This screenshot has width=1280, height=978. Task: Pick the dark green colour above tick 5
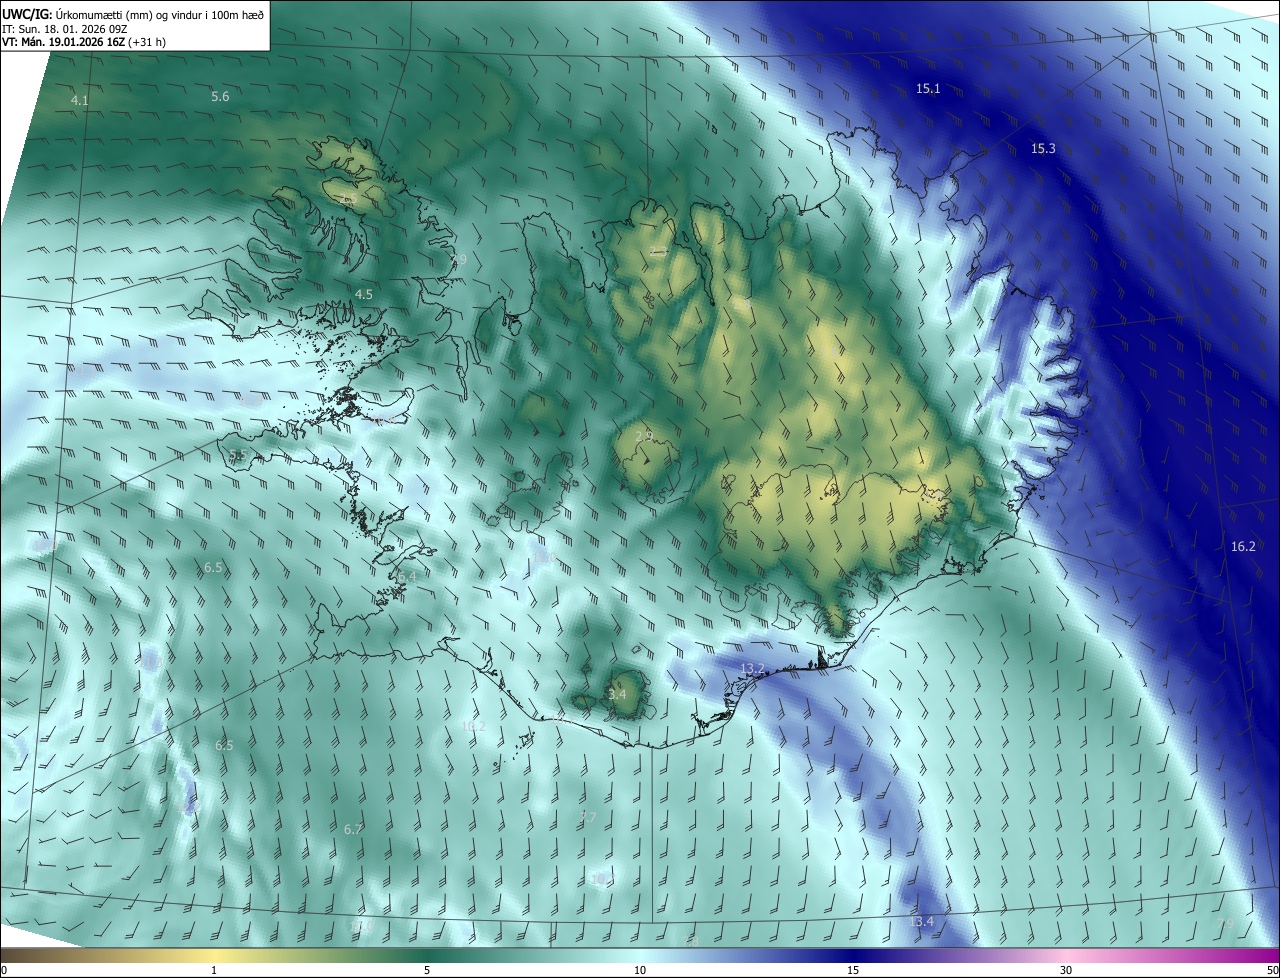pyautogui.click(x=427, y=955)
